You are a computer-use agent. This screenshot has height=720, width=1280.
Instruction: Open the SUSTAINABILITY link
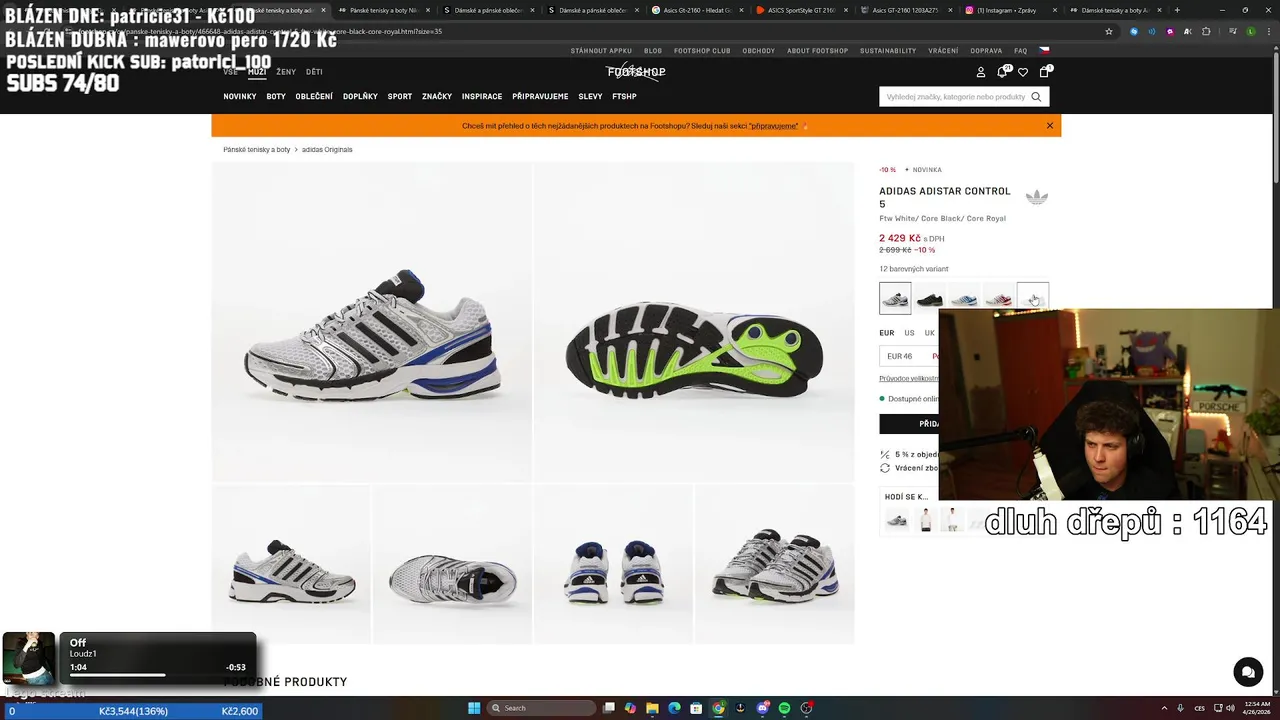(888, 51)
